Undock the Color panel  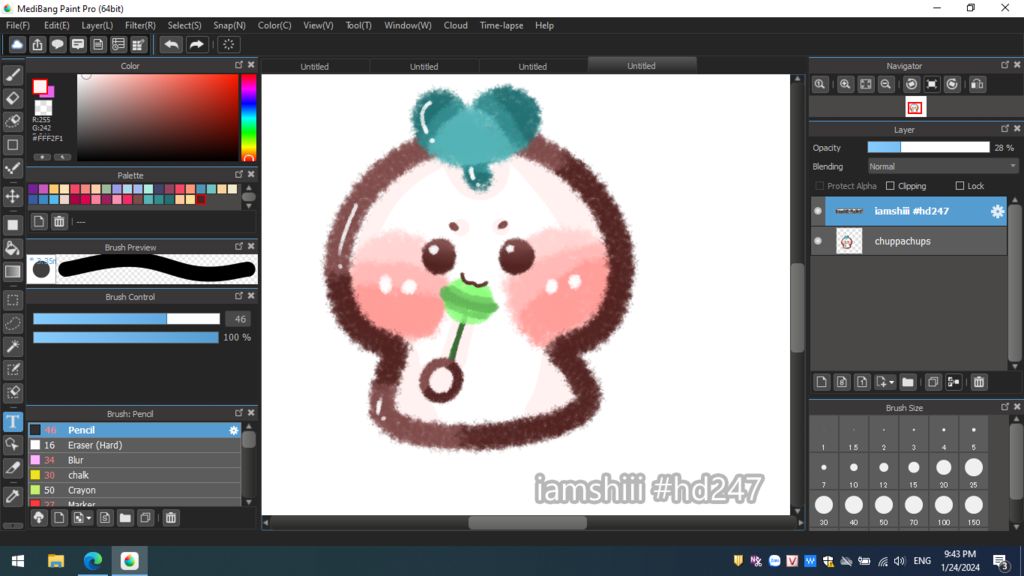point(238,65)
